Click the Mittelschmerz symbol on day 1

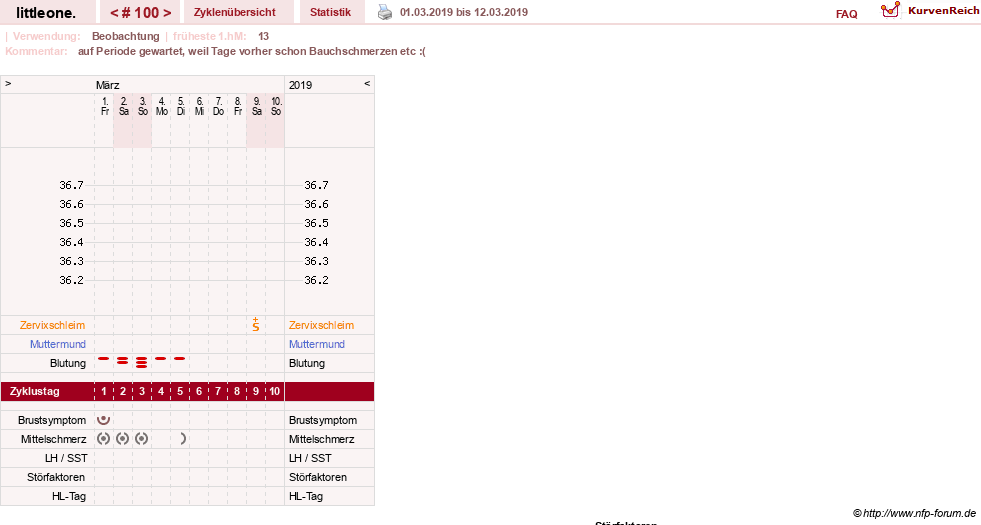pos(104,439)
